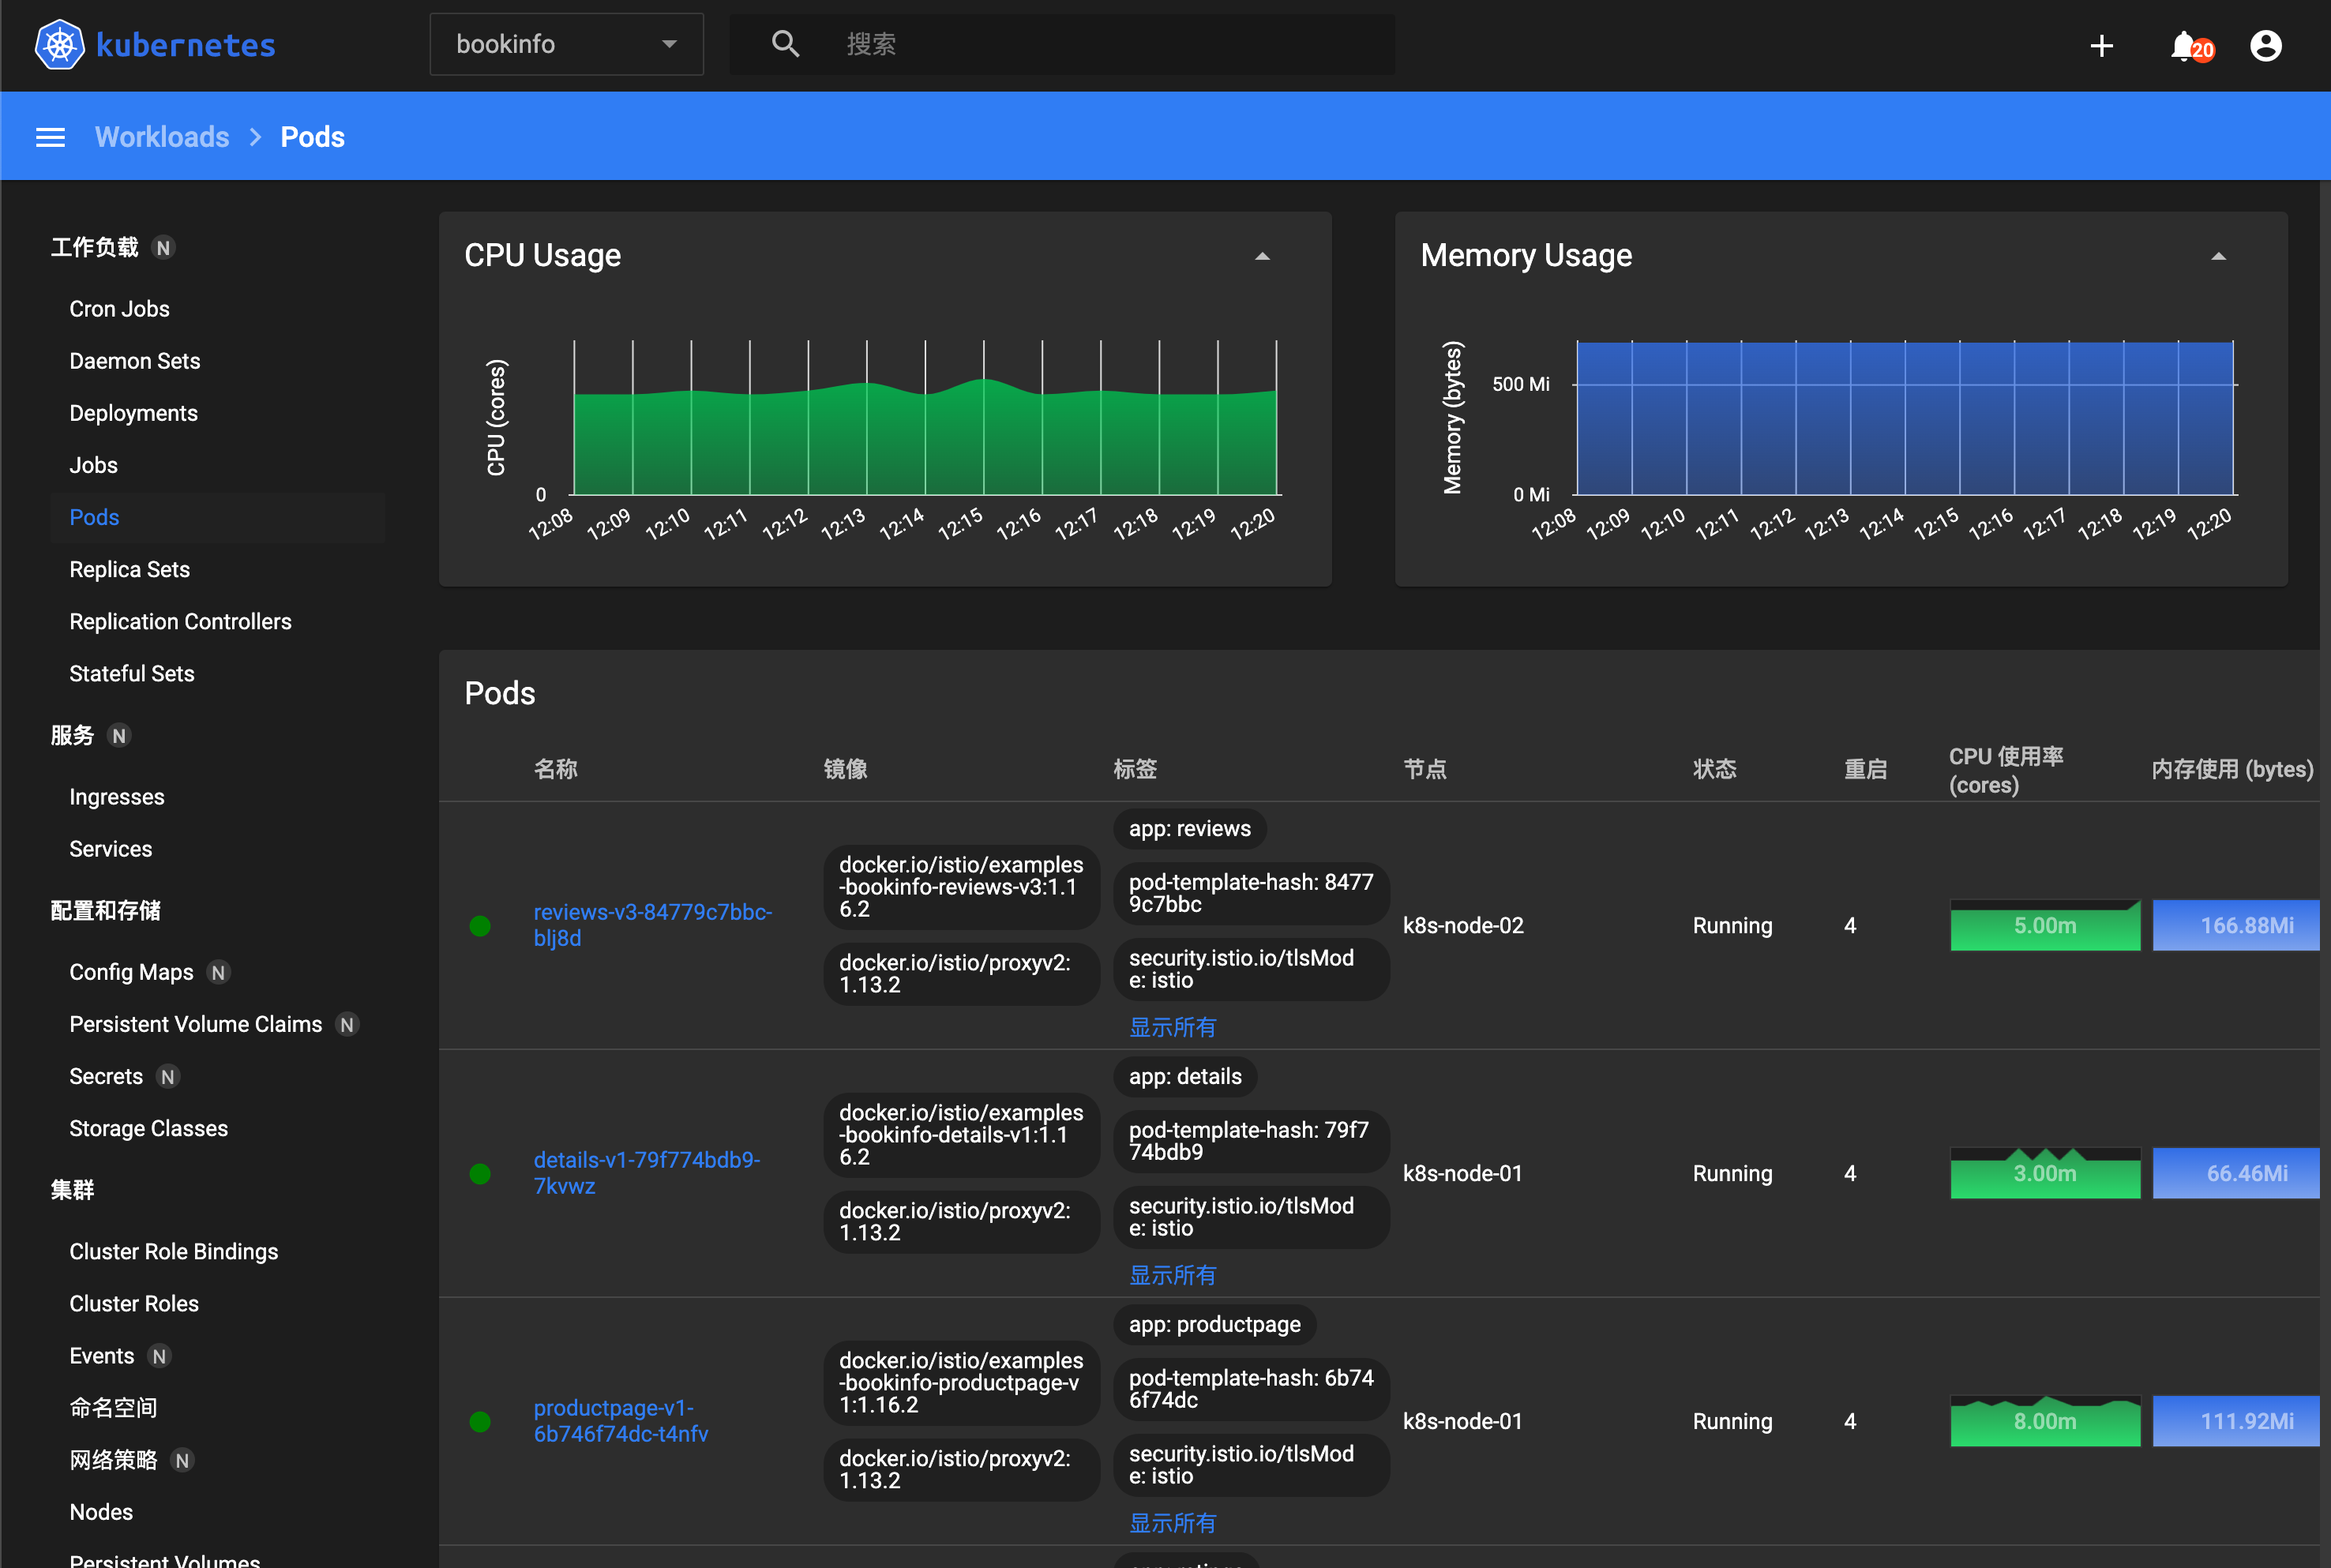Image resolution: width=2331 pixels, height=1568 pixels.
Task: Collapse the CPU Usage card
Action: (1262, 257)
